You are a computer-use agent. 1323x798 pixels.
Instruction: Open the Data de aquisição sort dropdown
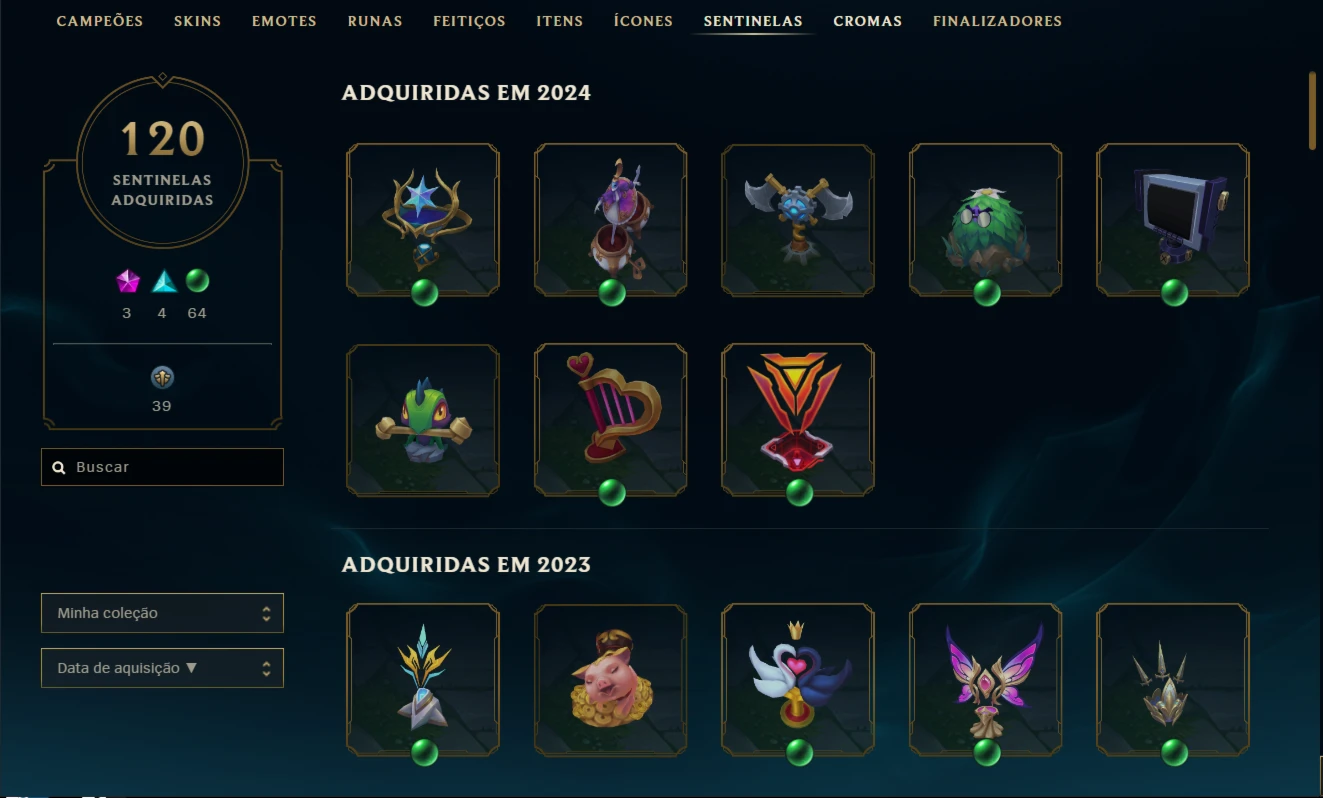[x=162, y=668]
